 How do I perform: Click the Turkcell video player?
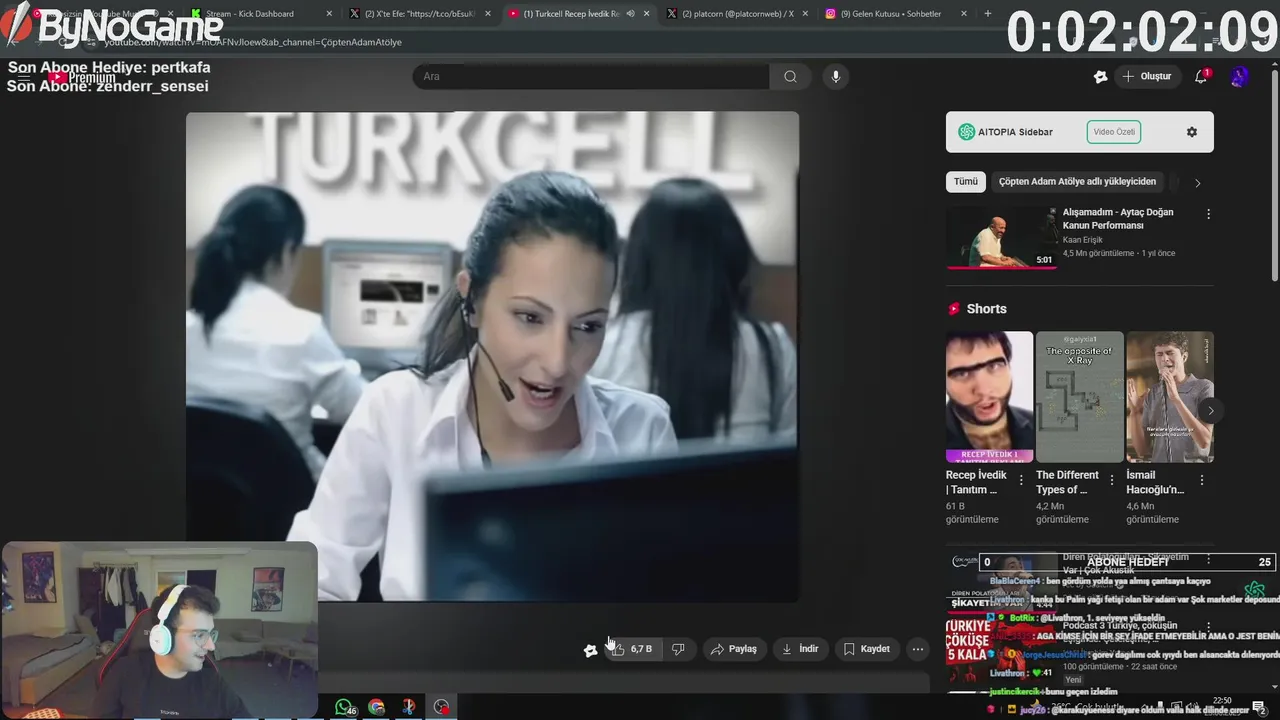pyautogui.click(x=492, y=356)
